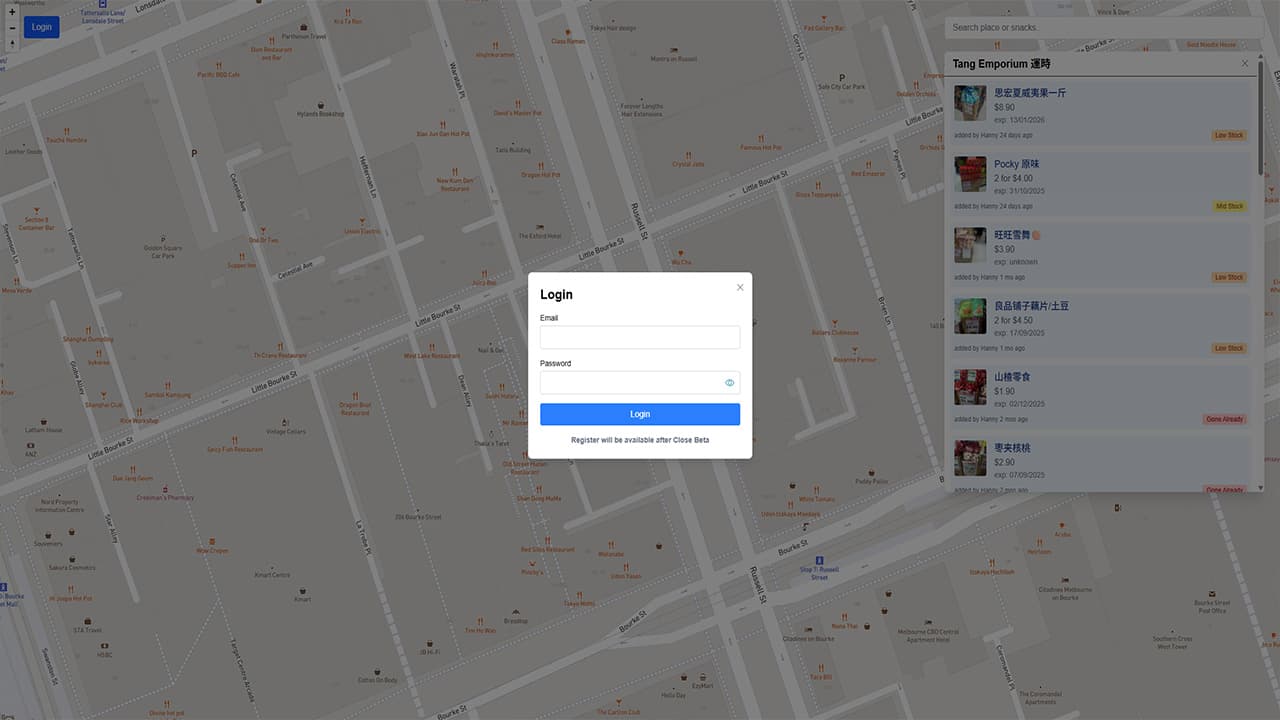Close the Login dialog with the X
The image size is (1280, 720).
tap(740, 288)
